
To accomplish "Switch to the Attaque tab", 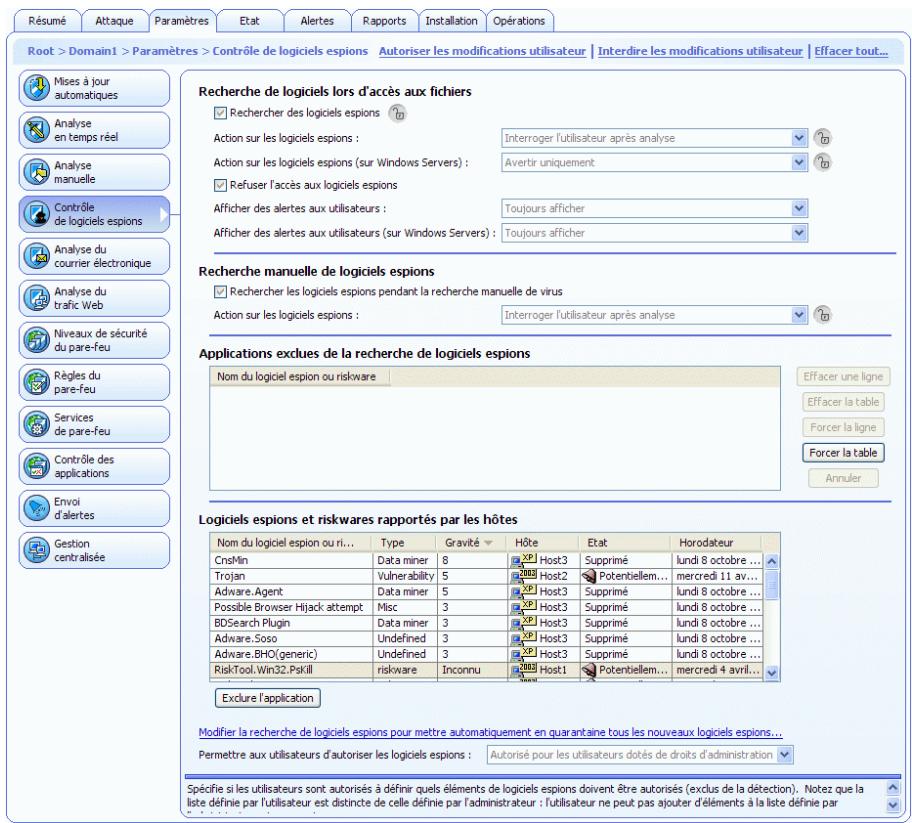I will click(114, 21).
